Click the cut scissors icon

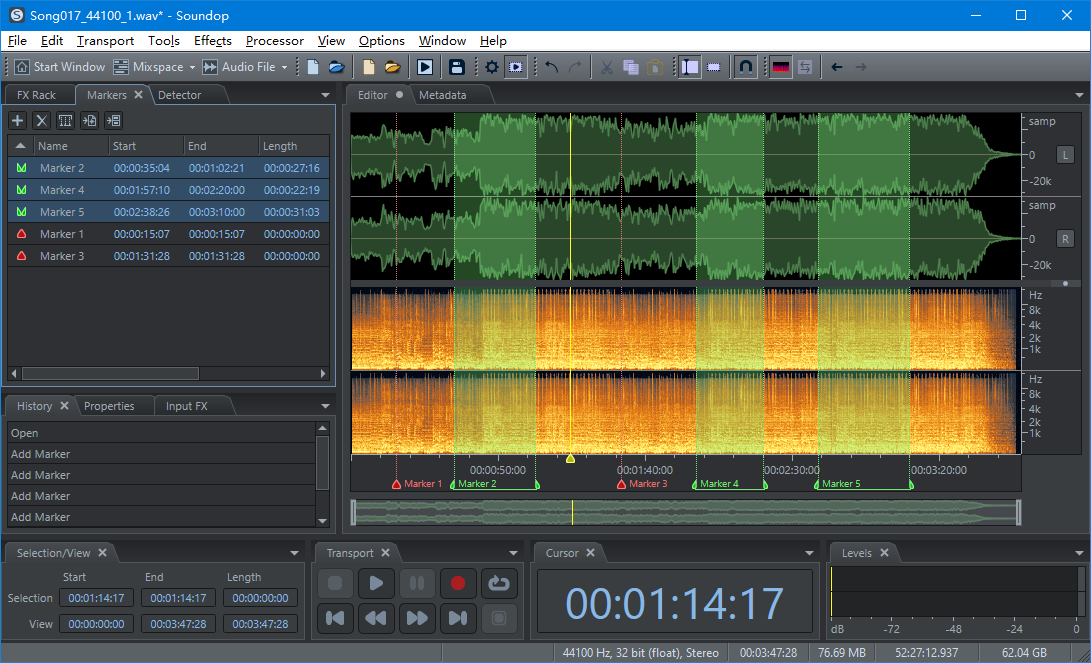click(x=606, y=67)
